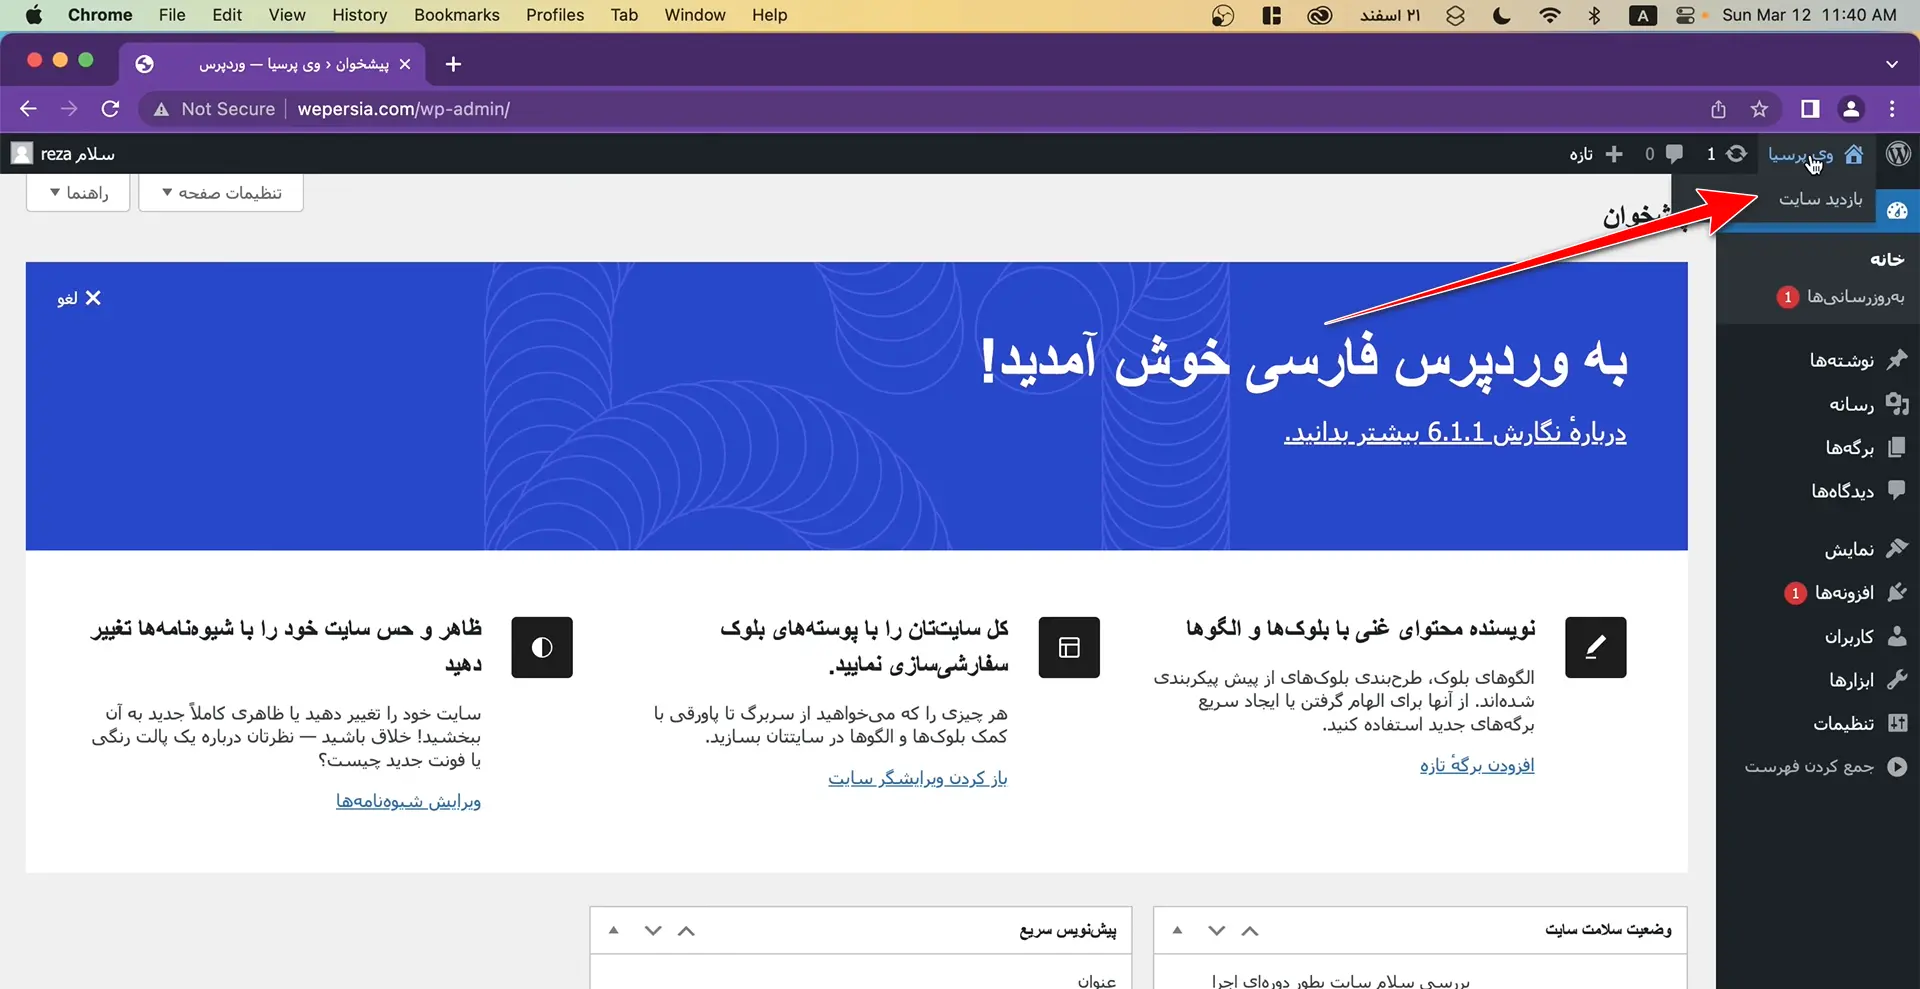This screenshot has width=1920, height=989.
Task: Open the History menu in macOS menu bar
Action: click(x=359, y=15)
